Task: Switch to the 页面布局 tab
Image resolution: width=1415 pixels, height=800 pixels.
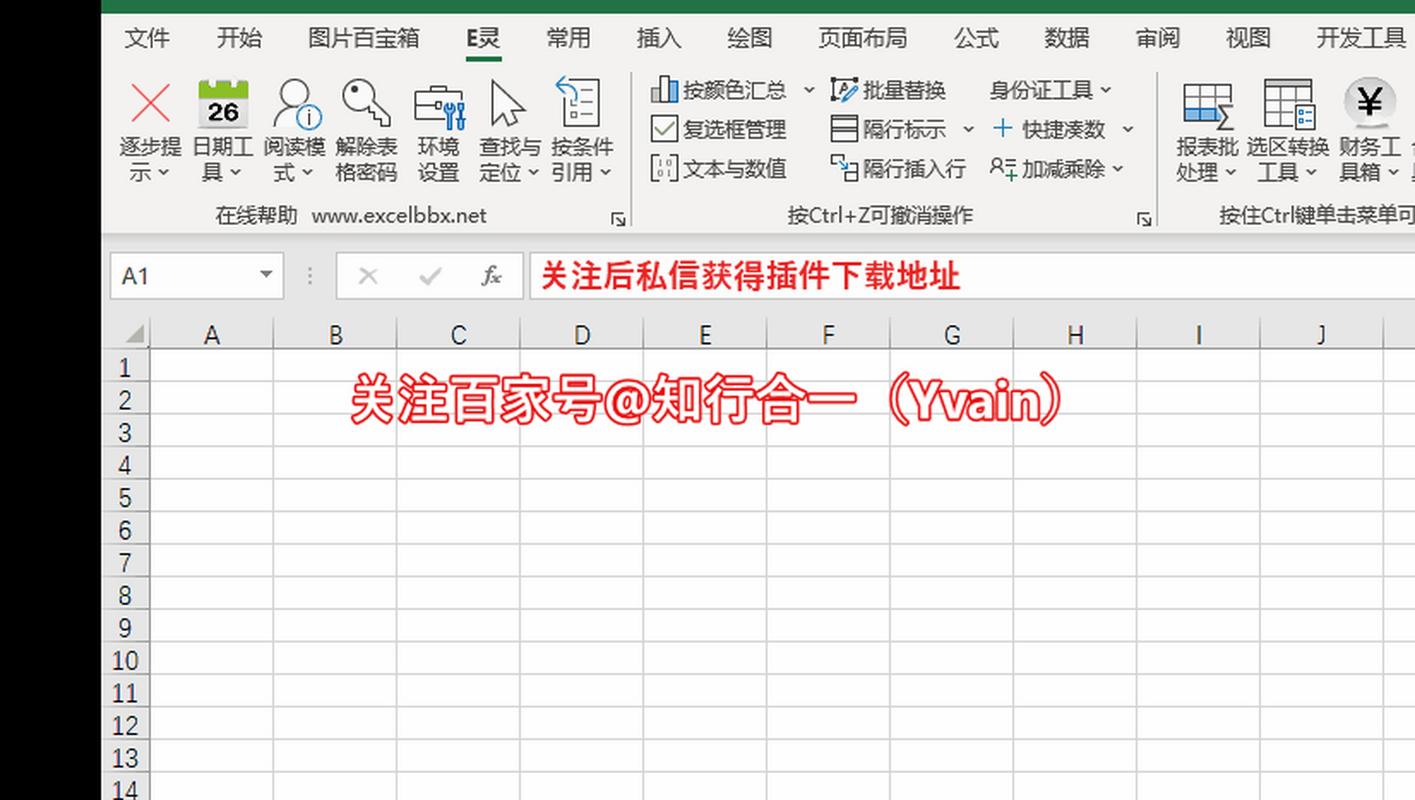Action: tap(862, 38)
